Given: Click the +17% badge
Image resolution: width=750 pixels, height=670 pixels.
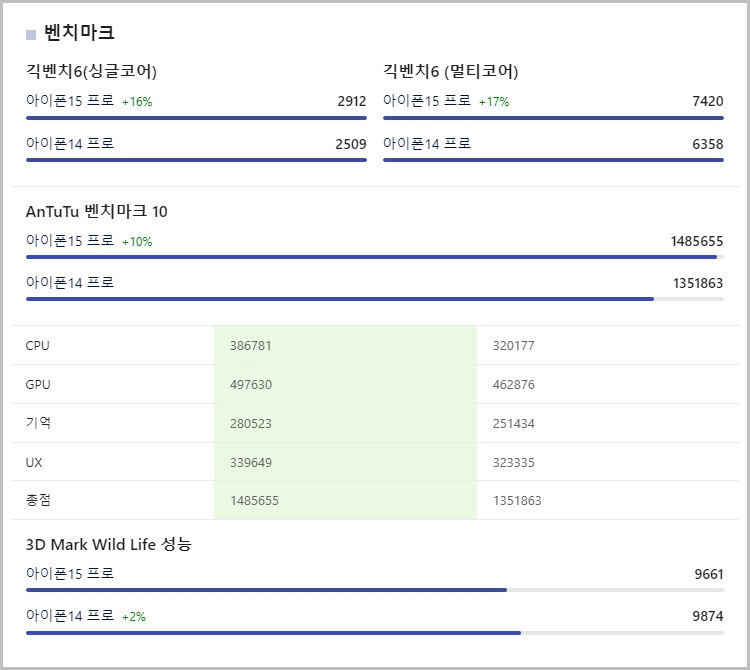Looking at the screenshot, I should [494, 102].
